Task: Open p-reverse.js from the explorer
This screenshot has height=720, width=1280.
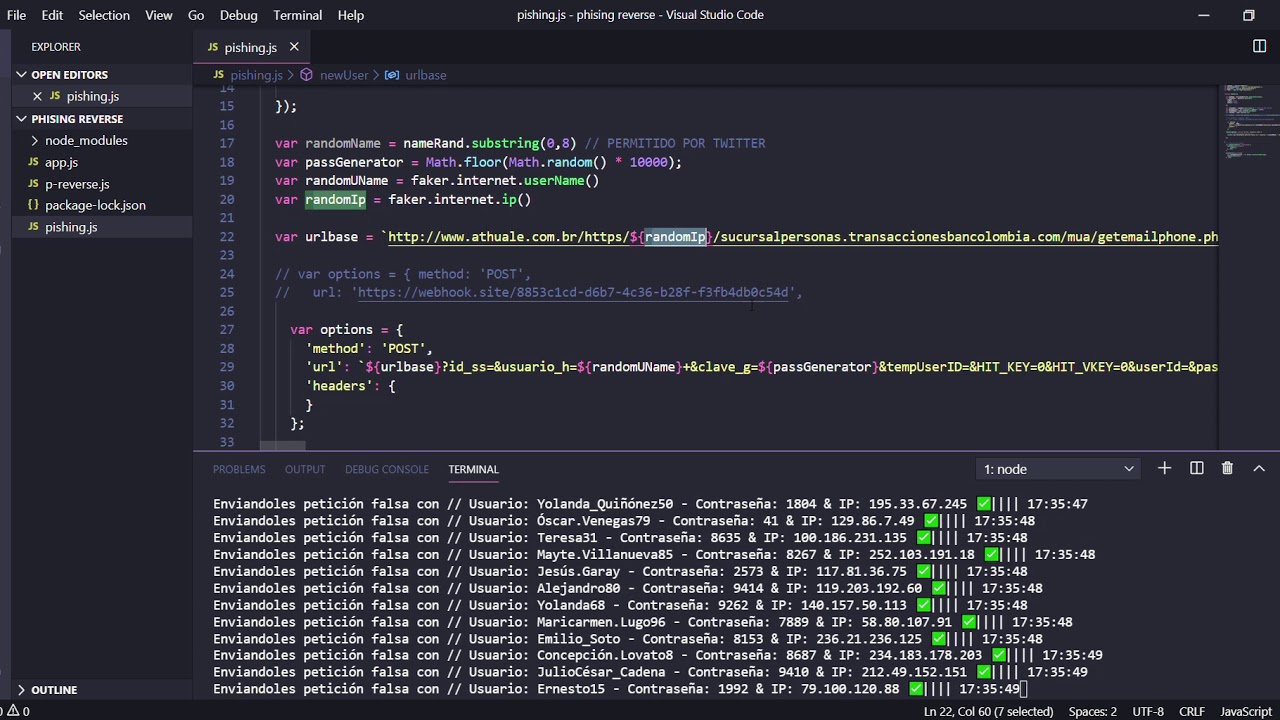Action: coord(77,184)
